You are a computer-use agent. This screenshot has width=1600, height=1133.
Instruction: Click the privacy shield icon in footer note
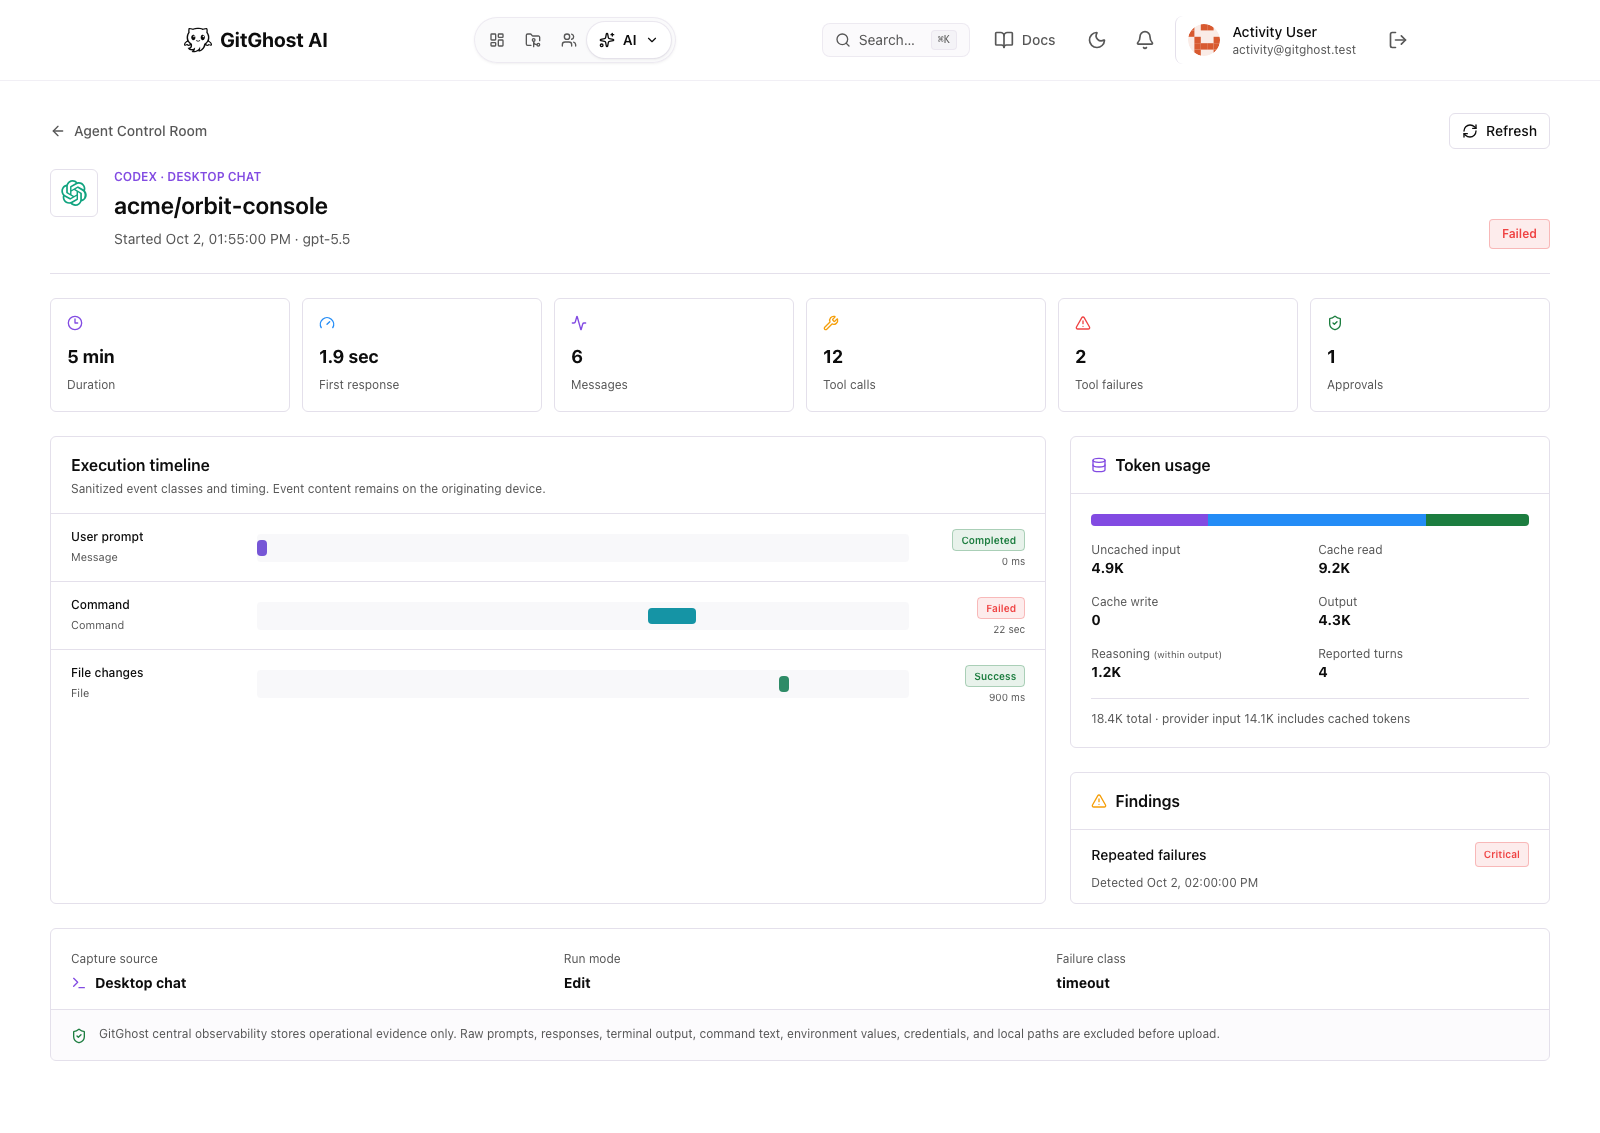pos(79,1035)
